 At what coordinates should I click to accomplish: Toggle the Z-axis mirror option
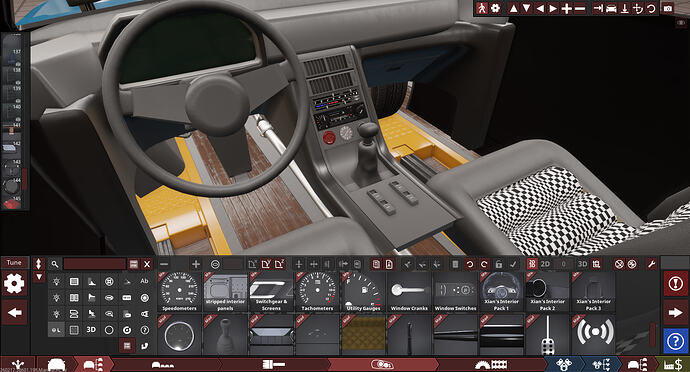280,264
